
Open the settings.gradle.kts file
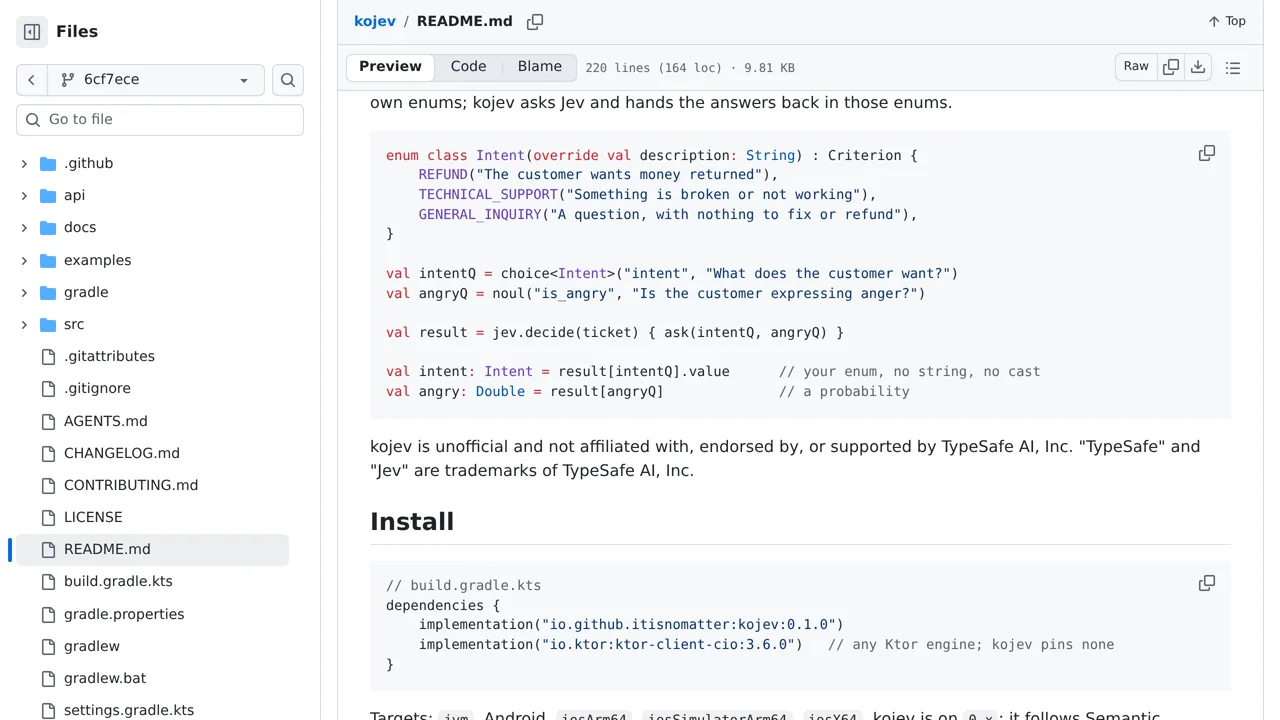[x=129, y=711]
